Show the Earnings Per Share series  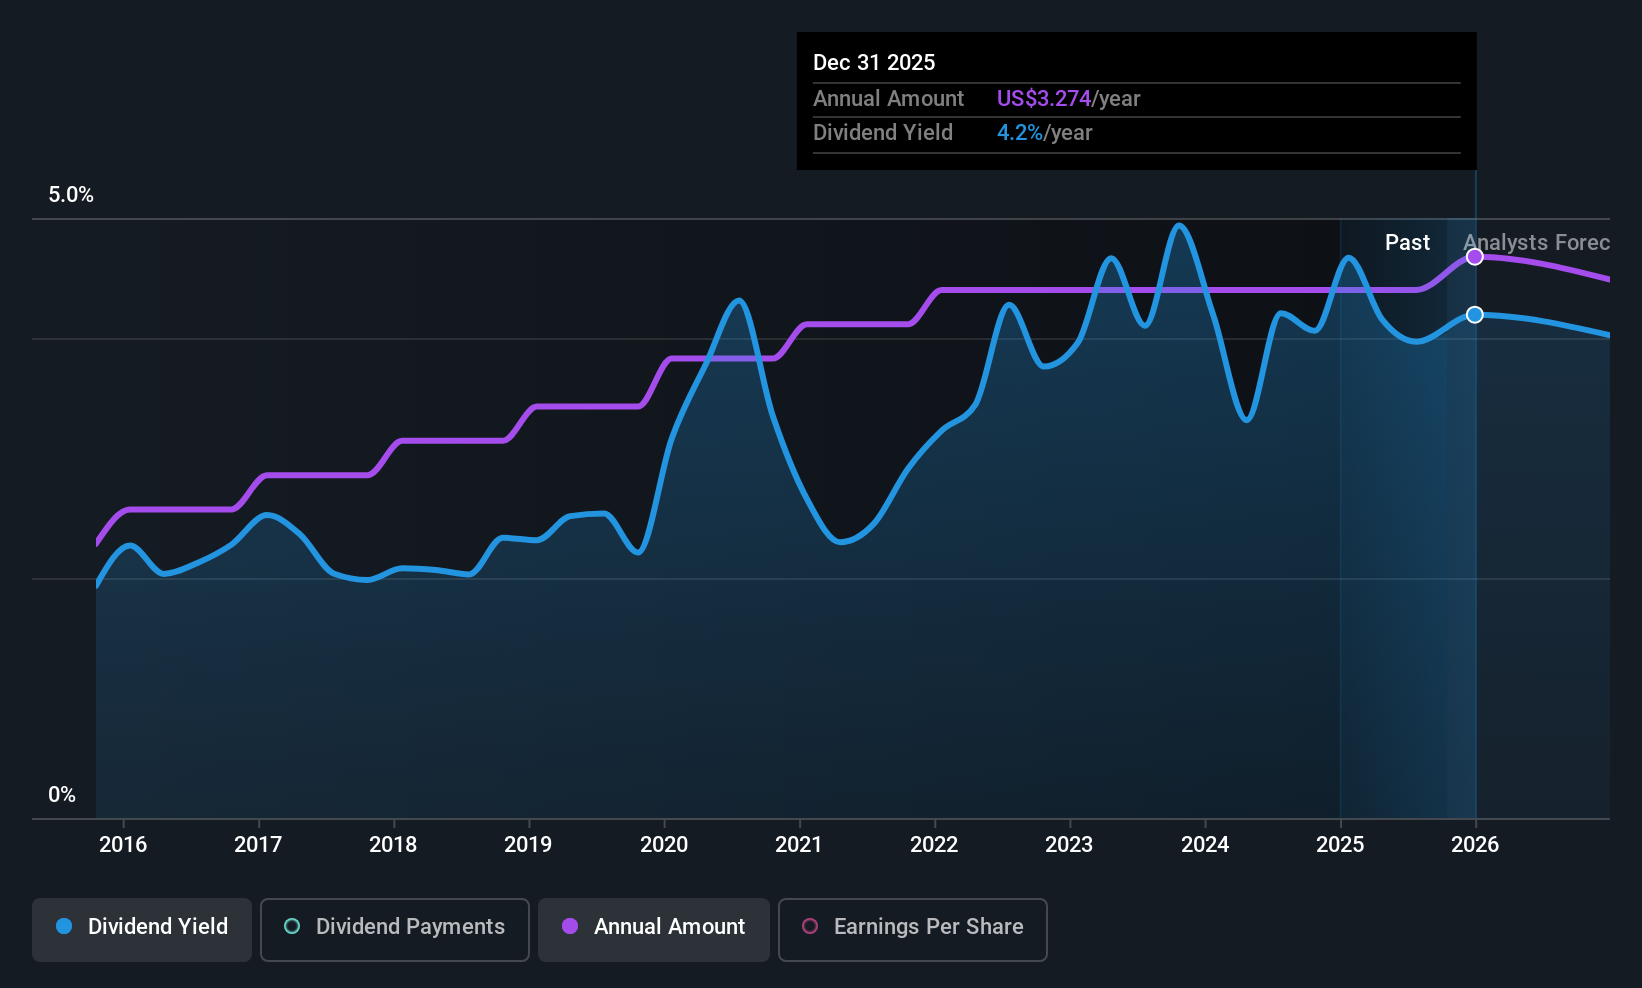tap(912, 929)
